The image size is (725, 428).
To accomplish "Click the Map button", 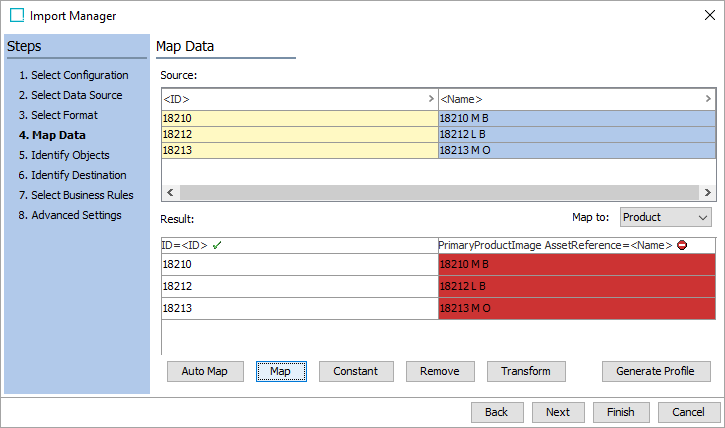I will [x=281, y=372].
